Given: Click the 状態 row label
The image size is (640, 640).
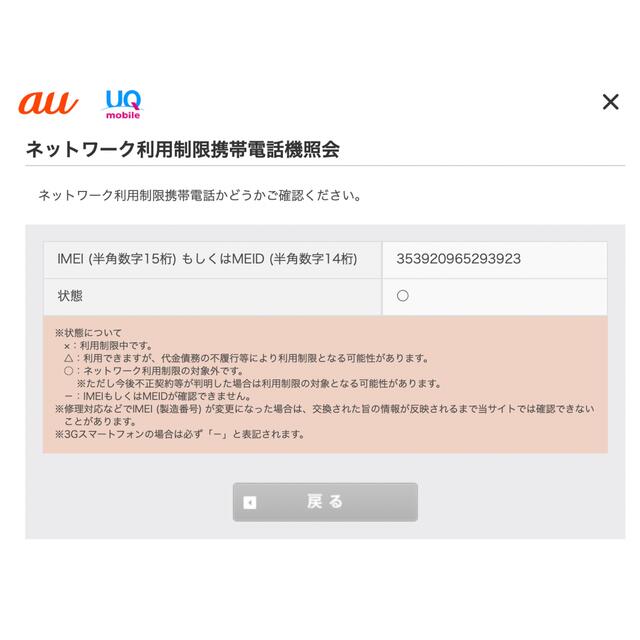Looking at the screenshot, I should (70, 296).
